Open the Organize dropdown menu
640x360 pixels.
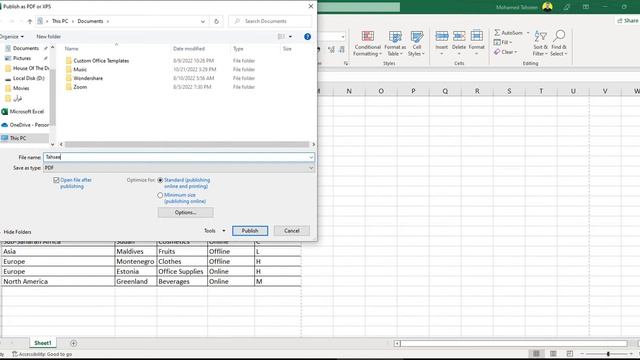coord(12,37)
